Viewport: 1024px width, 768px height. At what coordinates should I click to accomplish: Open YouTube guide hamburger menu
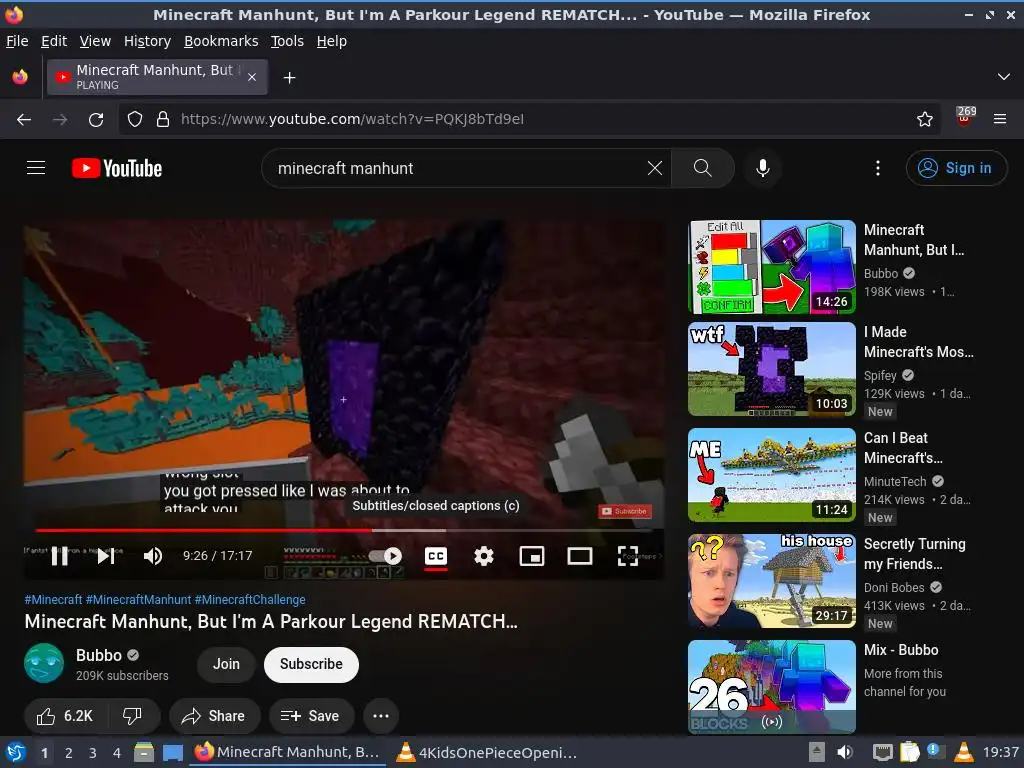(x=36, y=168)
